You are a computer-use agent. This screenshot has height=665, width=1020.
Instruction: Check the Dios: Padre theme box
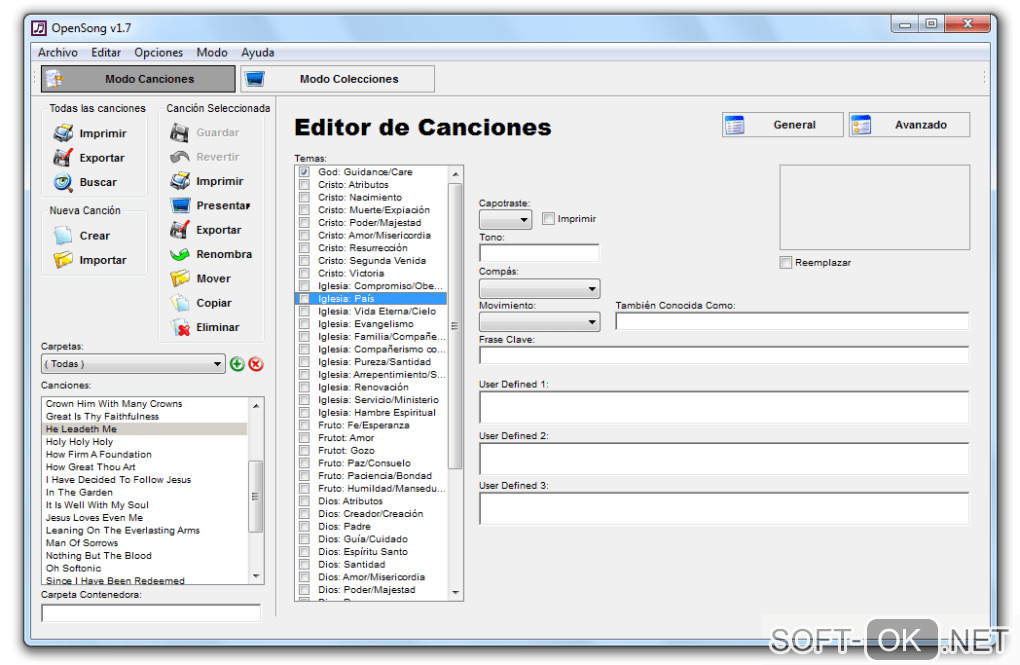point(304,526)
